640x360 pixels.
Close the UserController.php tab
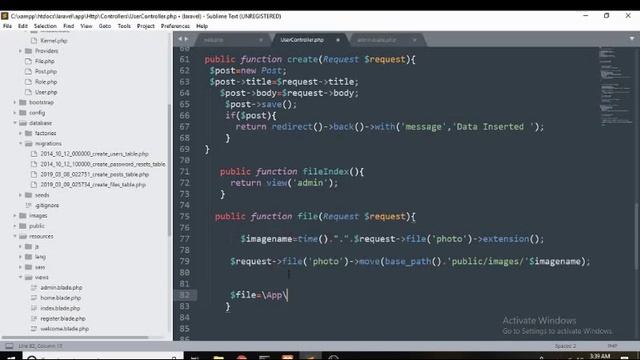pyautogui.click(x=338, y=40)
